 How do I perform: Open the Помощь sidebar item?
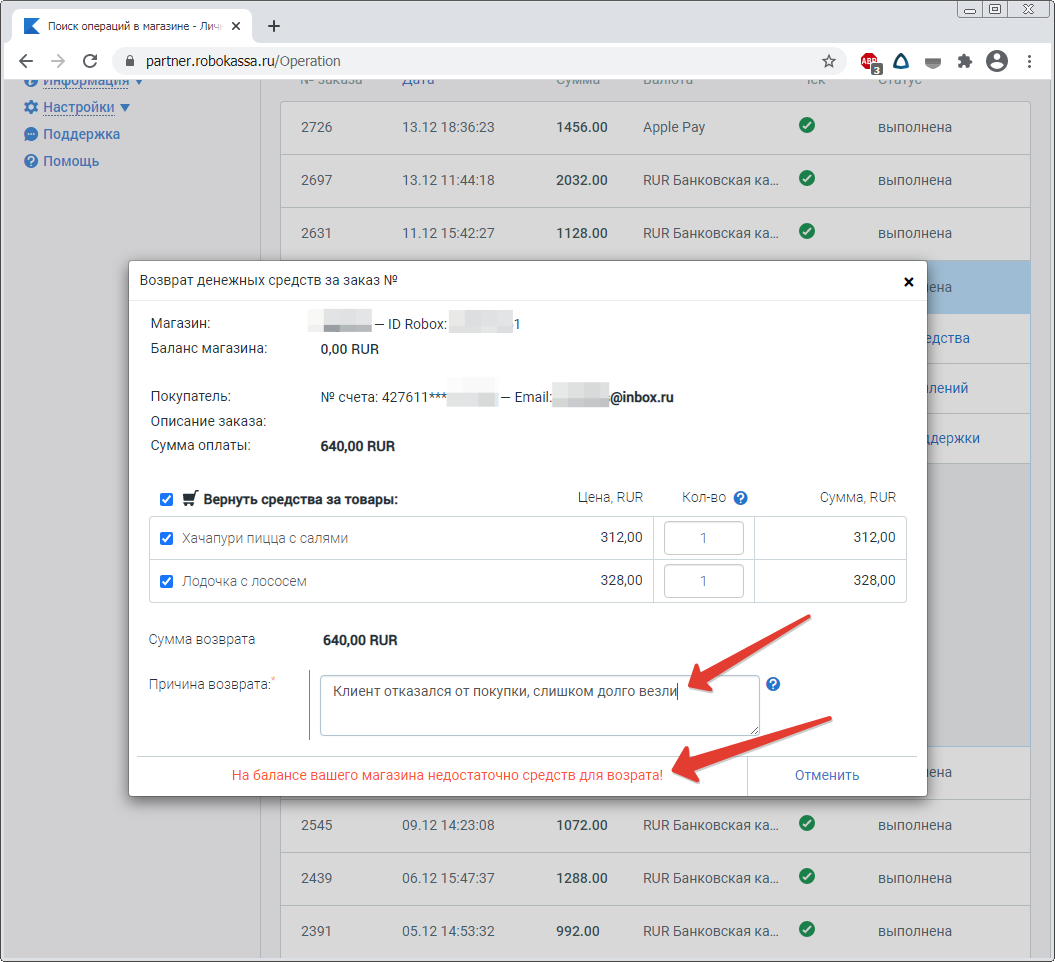pyautogui.click(x=70, y=161)
